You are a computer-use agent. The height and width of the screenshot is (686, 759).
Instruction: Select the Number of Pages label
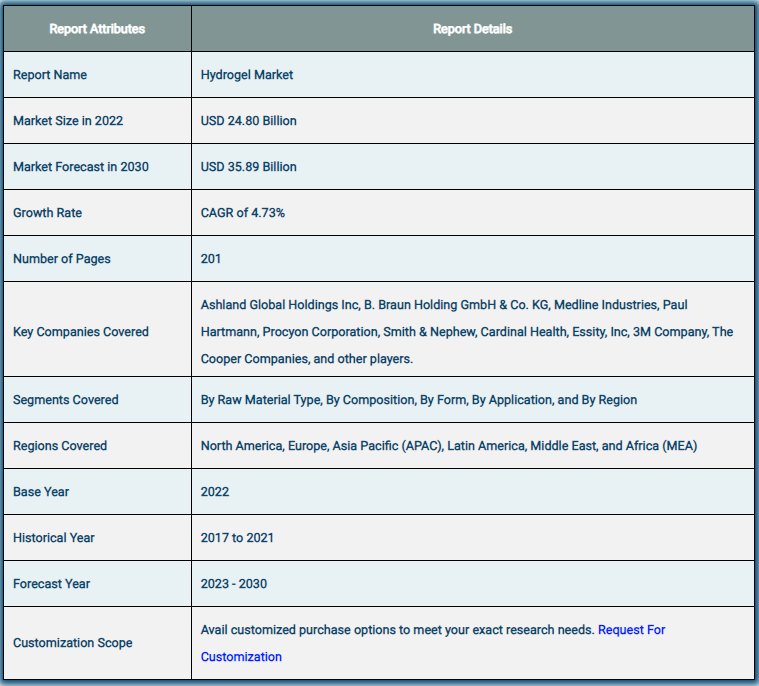point(62,259)
